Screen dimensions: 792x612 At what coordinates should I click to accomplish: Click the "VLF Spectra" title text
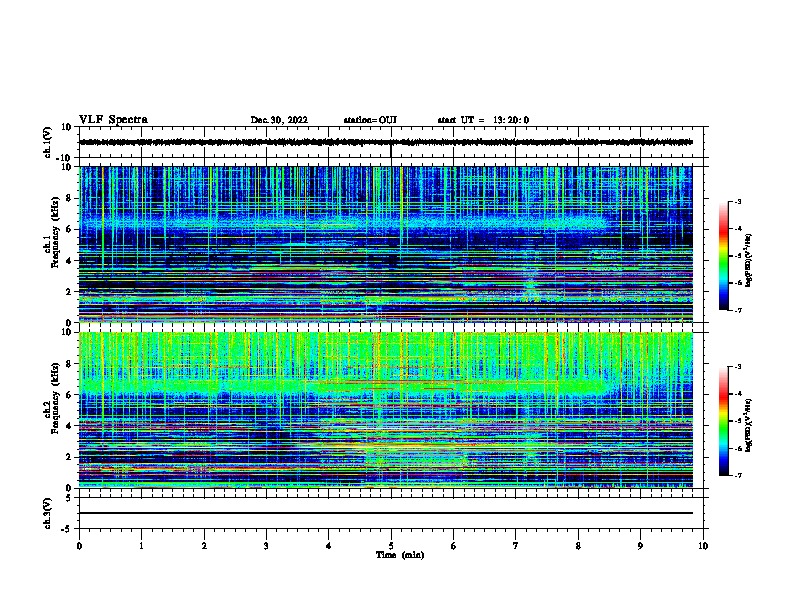pos(113,120)
